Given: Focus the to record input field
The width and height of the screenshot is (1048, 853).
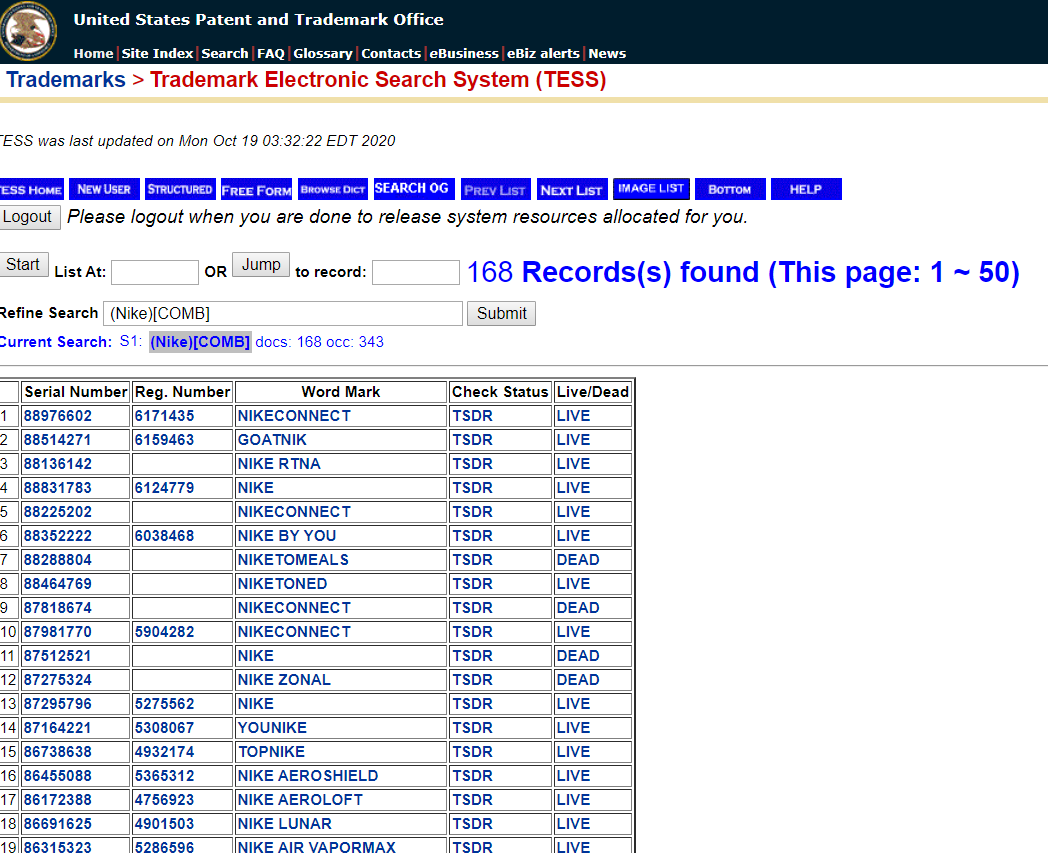Looking at the screenshot, I should click(416, 272).
